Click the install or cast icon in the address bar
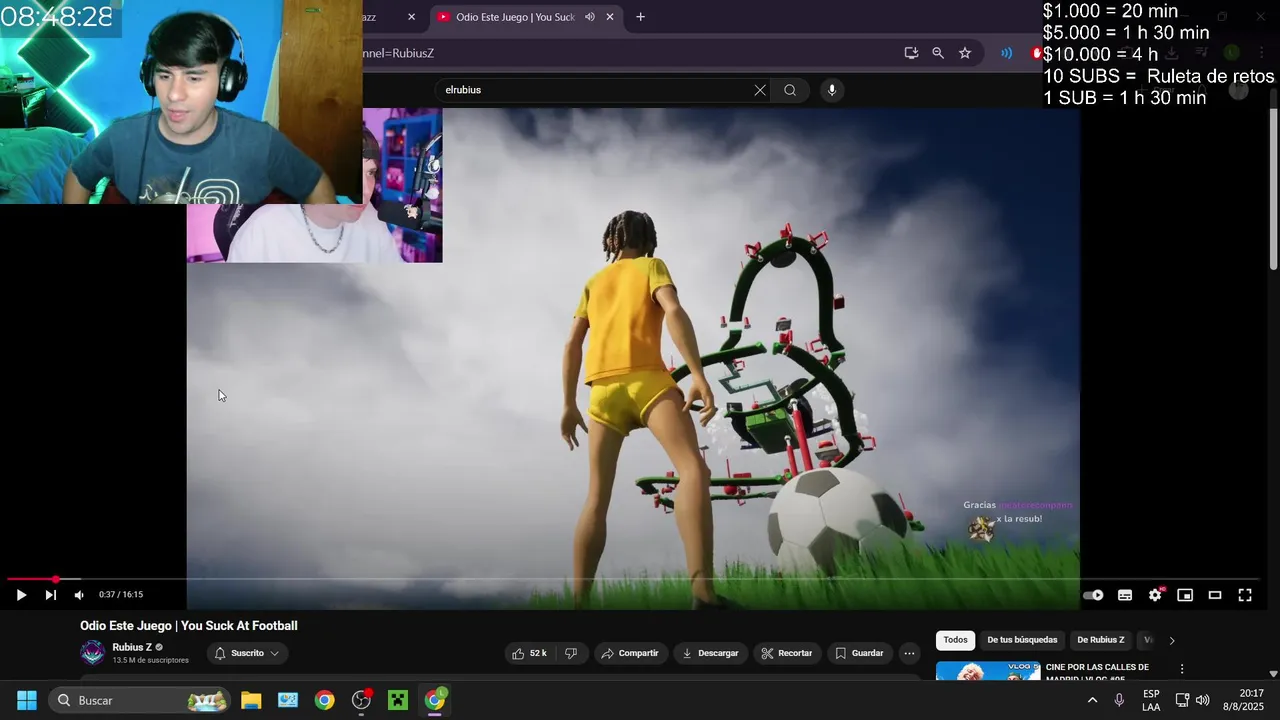Viewport: 1280px width, 720px height. 911,53
